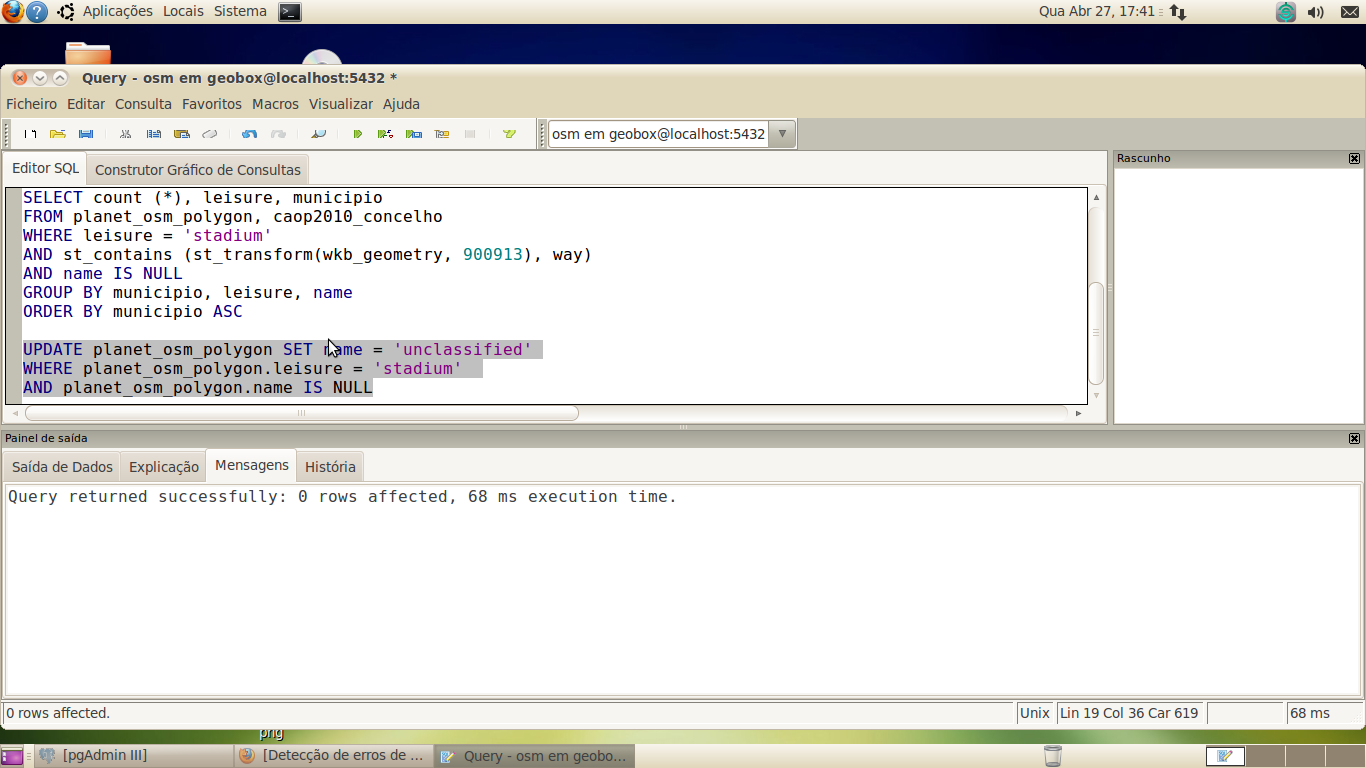Click the Cancel query toolbar icon

tap(470, 134)
